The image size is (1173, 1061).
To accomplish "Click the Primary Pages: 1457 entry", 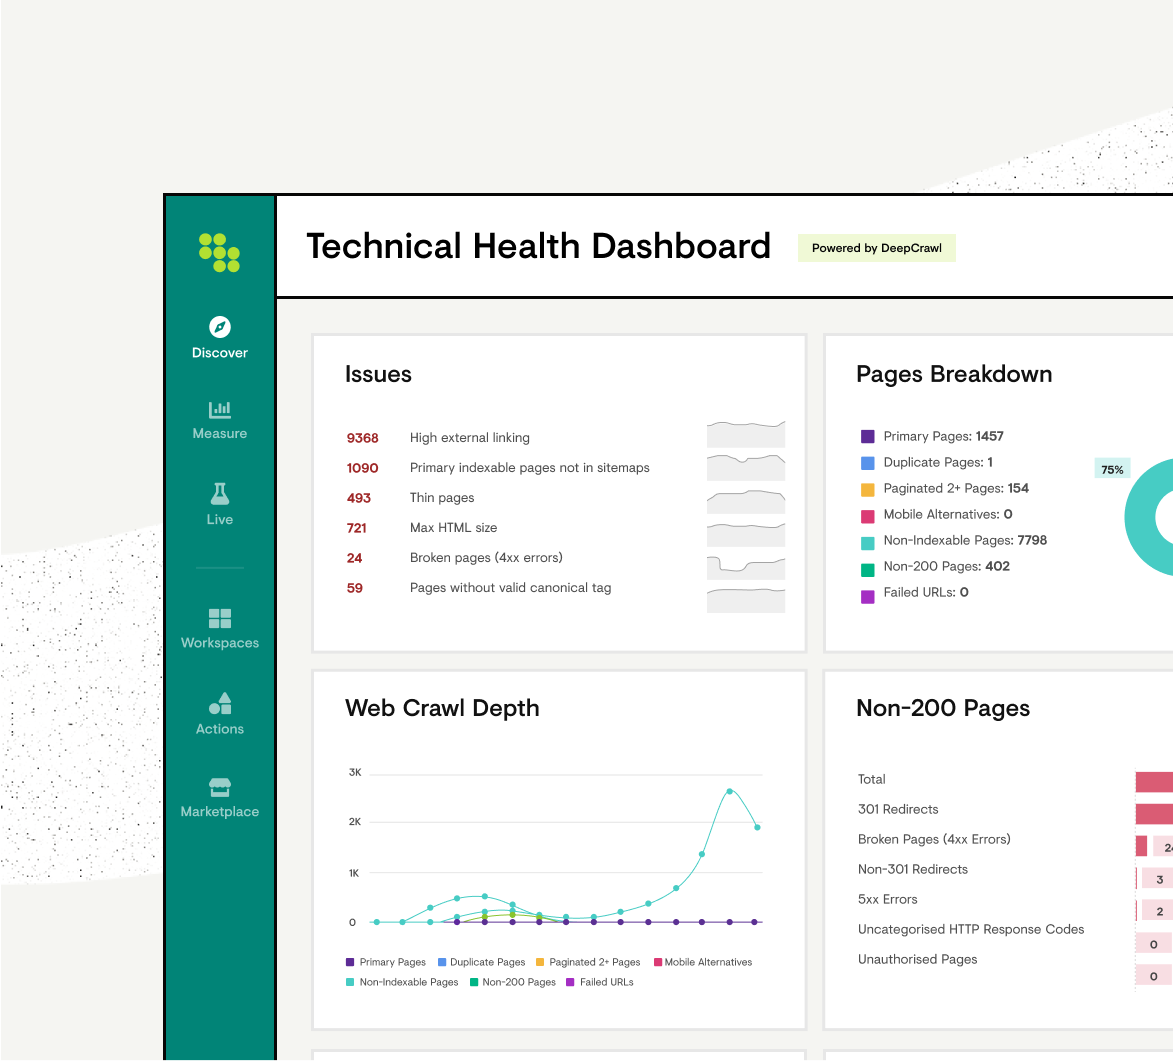I will tap(943, 436).
